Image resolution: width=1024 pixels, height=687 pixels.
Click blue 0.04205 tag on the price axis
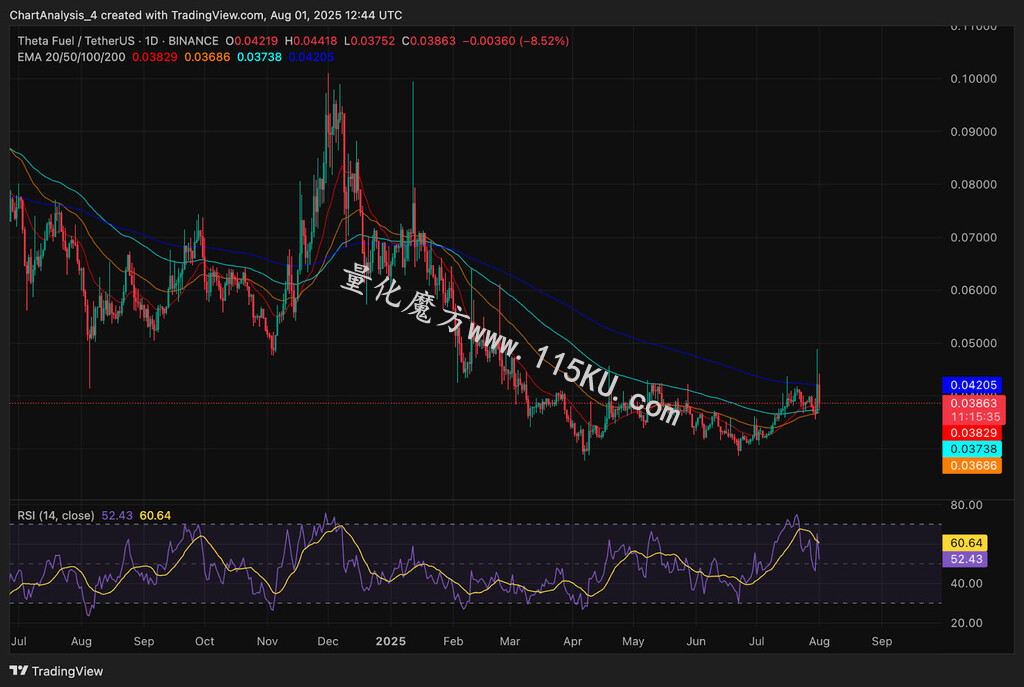pos(972,385)
